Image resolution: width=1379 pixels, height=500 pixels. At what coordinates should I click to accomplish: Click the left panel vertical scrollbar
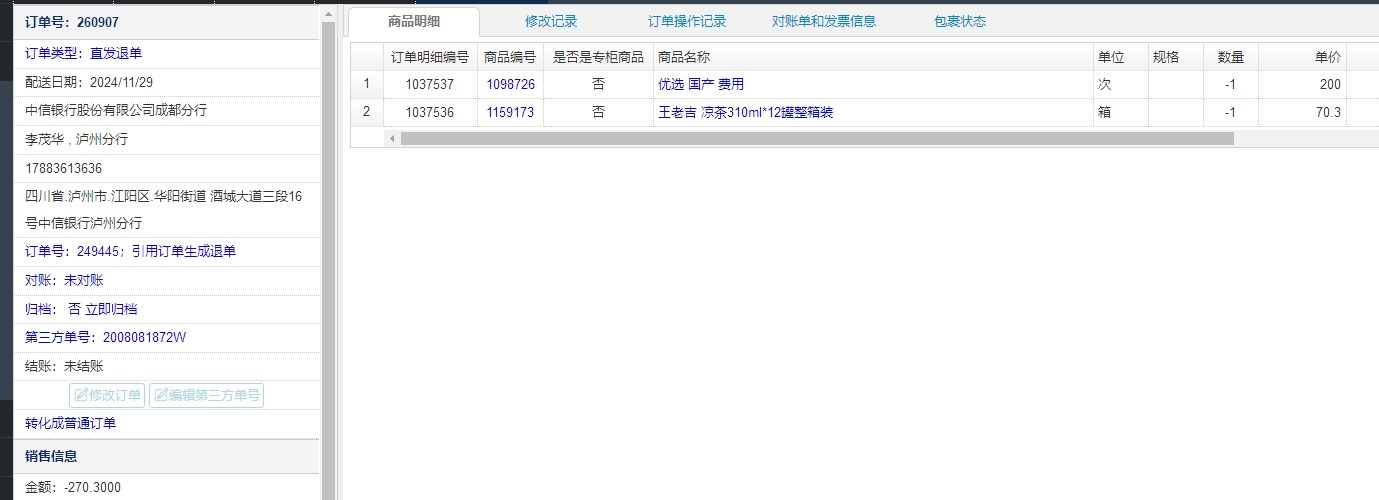328,260
